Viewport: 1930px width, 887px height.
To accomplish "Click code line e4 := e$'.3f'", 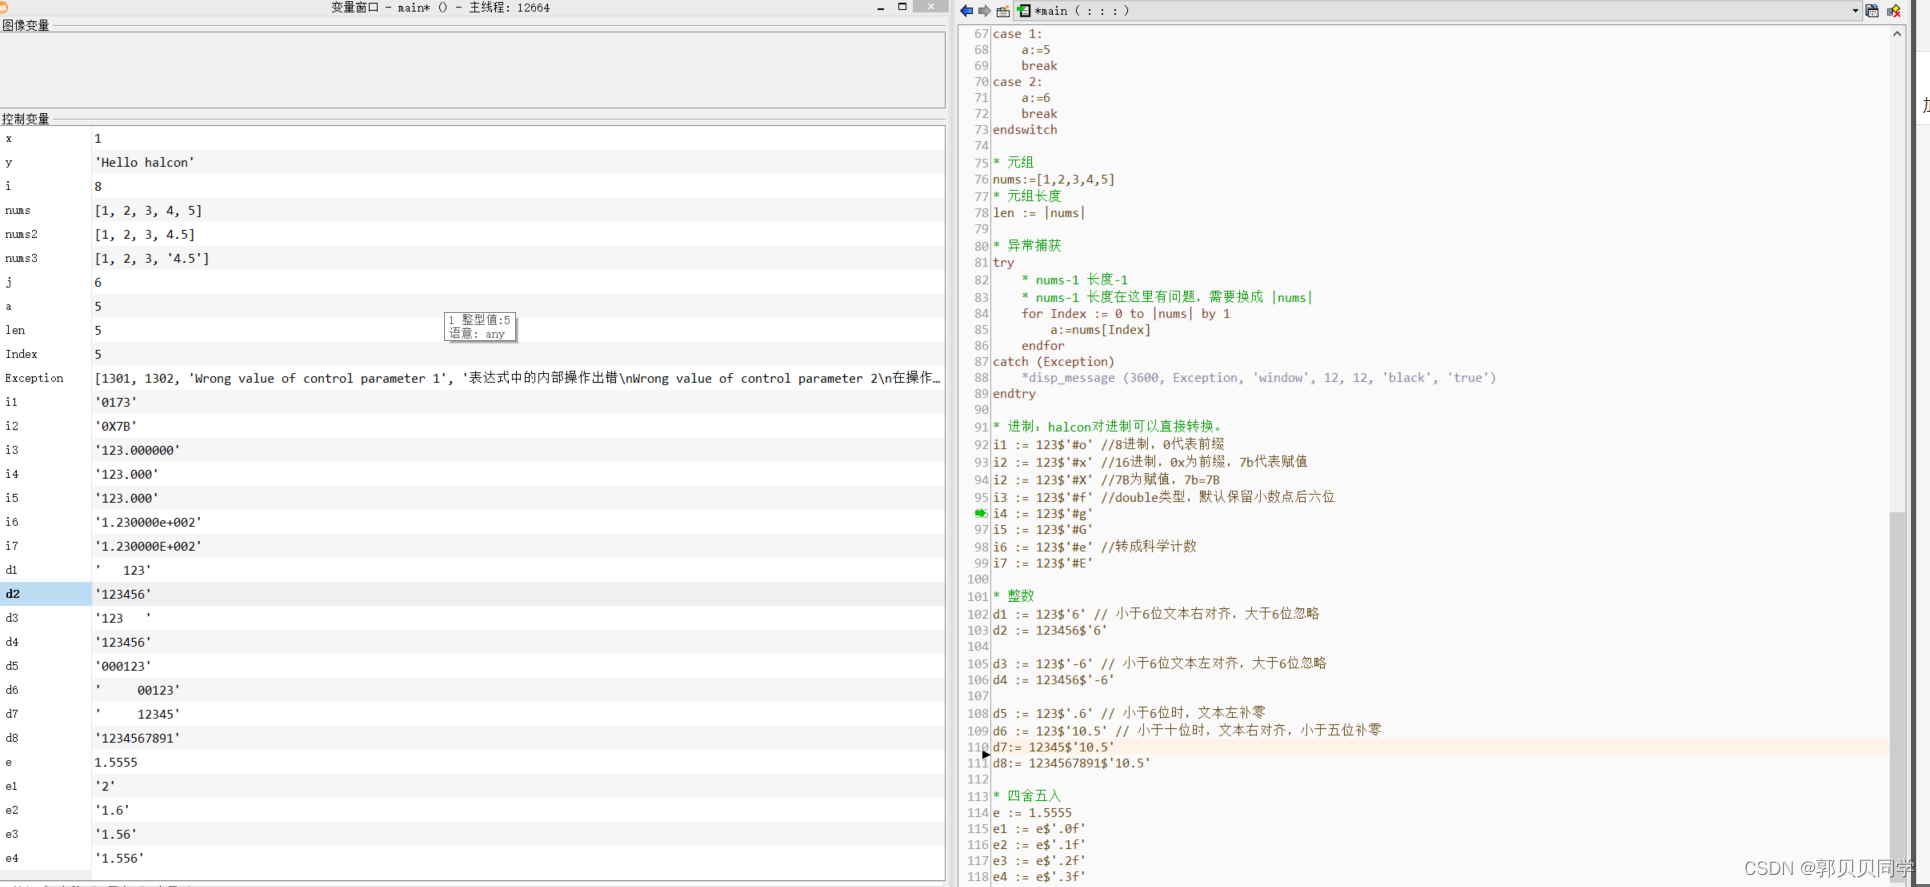I will pyautogui.click(x=1038, y=877).
